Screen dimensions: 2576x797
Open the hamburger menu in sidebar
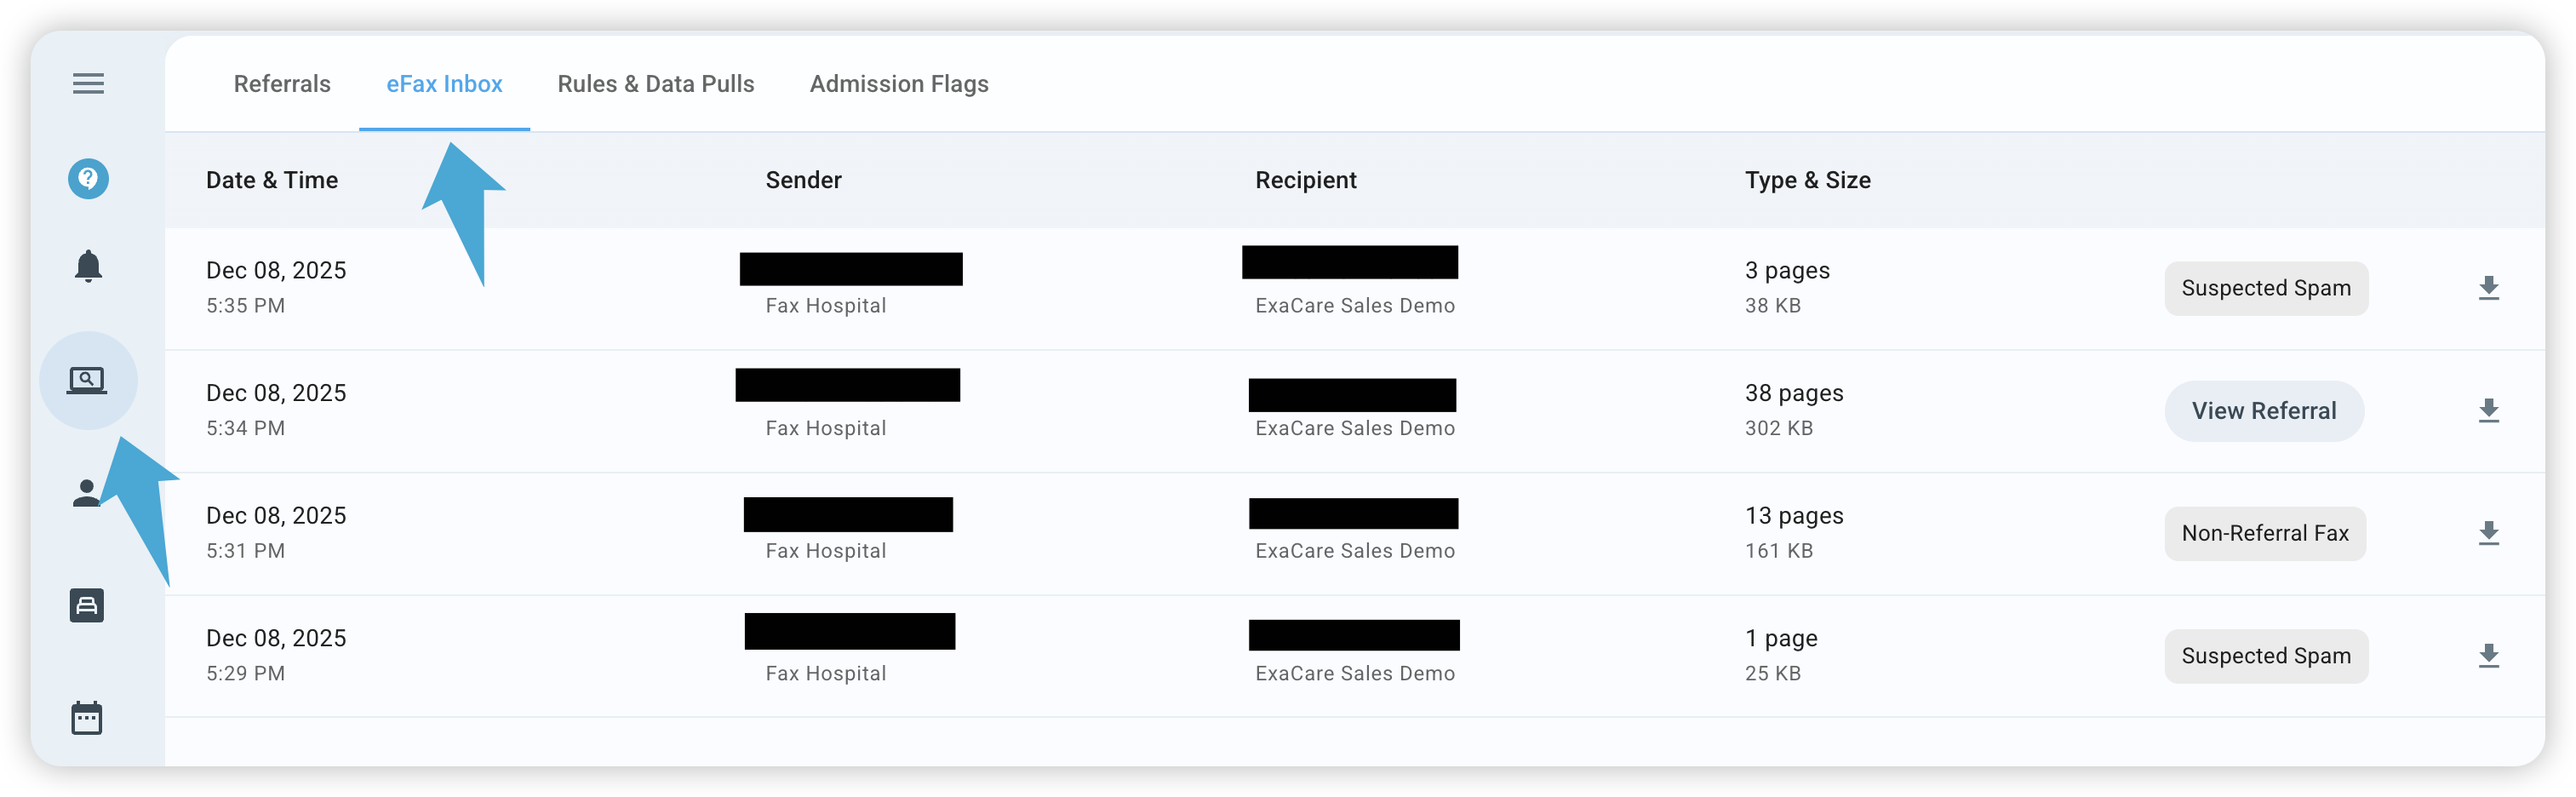(x=88, y=84)
